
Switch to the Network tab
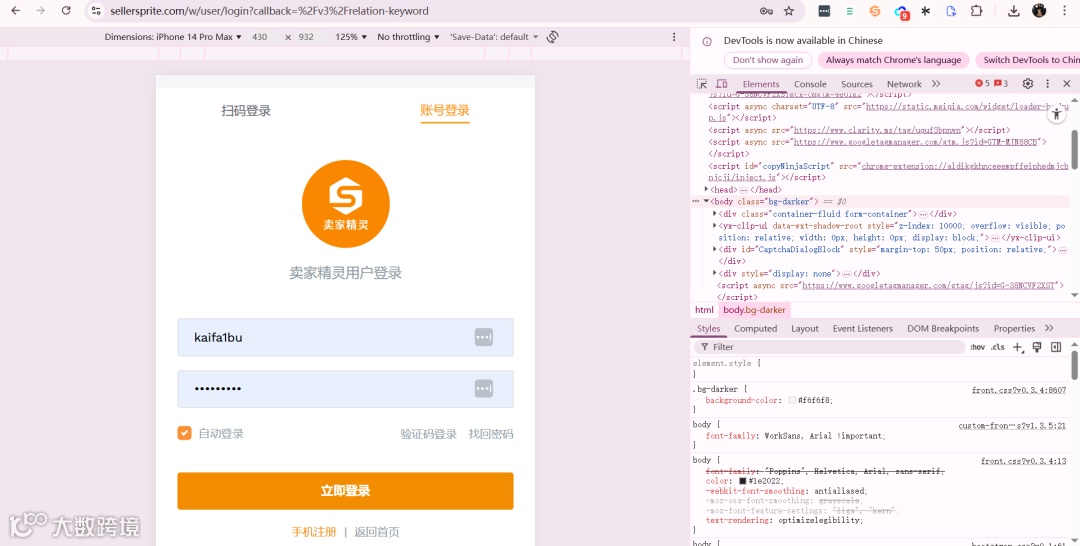point(904,84)
